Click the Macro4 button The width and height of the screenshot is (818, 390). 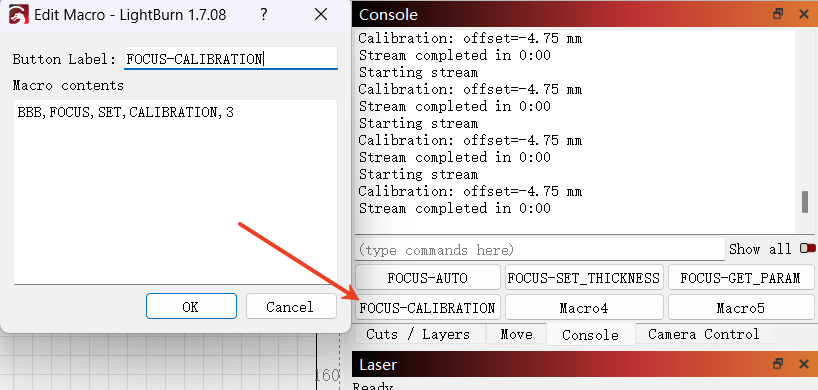[584, 307]
